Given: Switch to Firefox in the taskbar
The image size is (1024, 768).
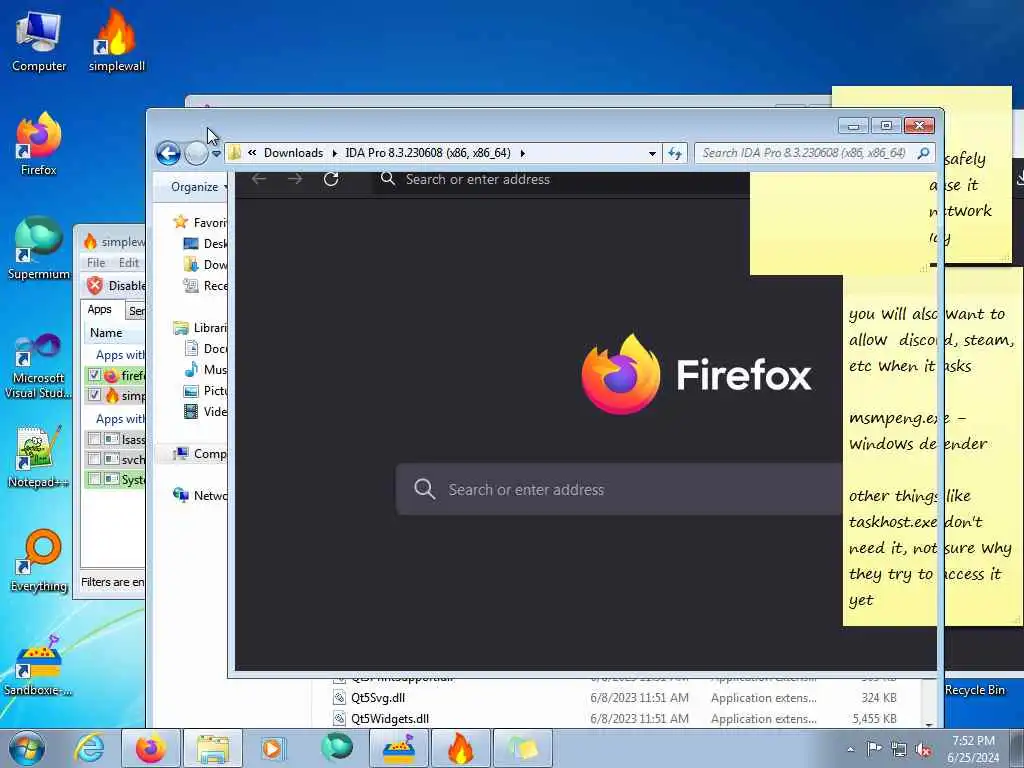Looking at the screenshot, I should 151,748.
